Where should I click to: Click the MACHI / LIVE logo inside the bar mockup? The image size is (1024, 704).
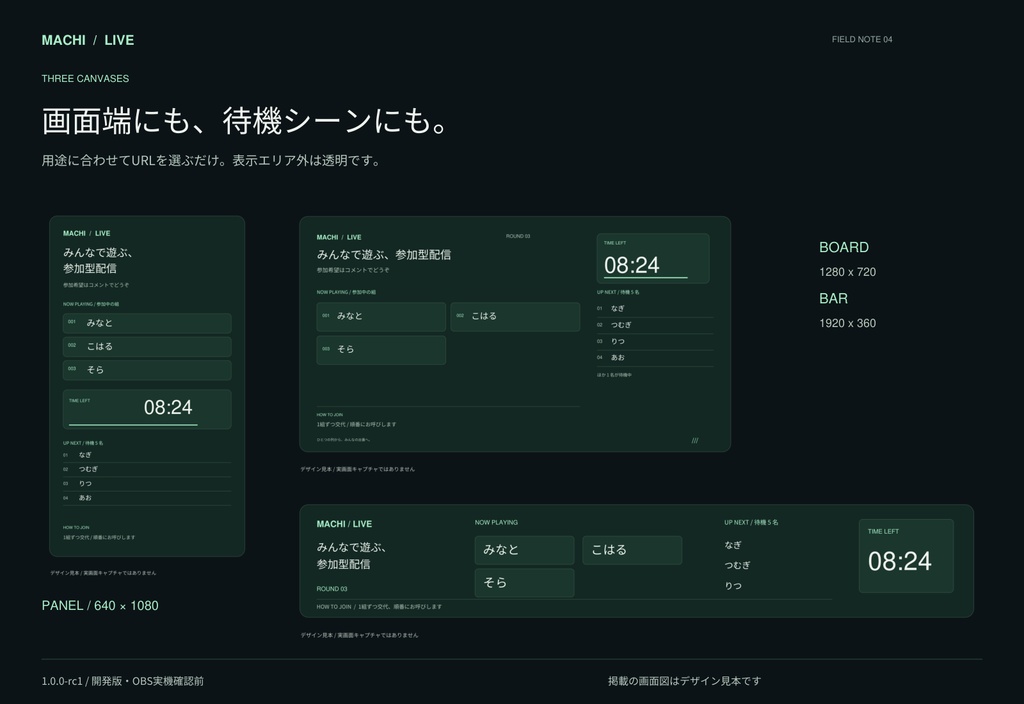pos(344,524)
